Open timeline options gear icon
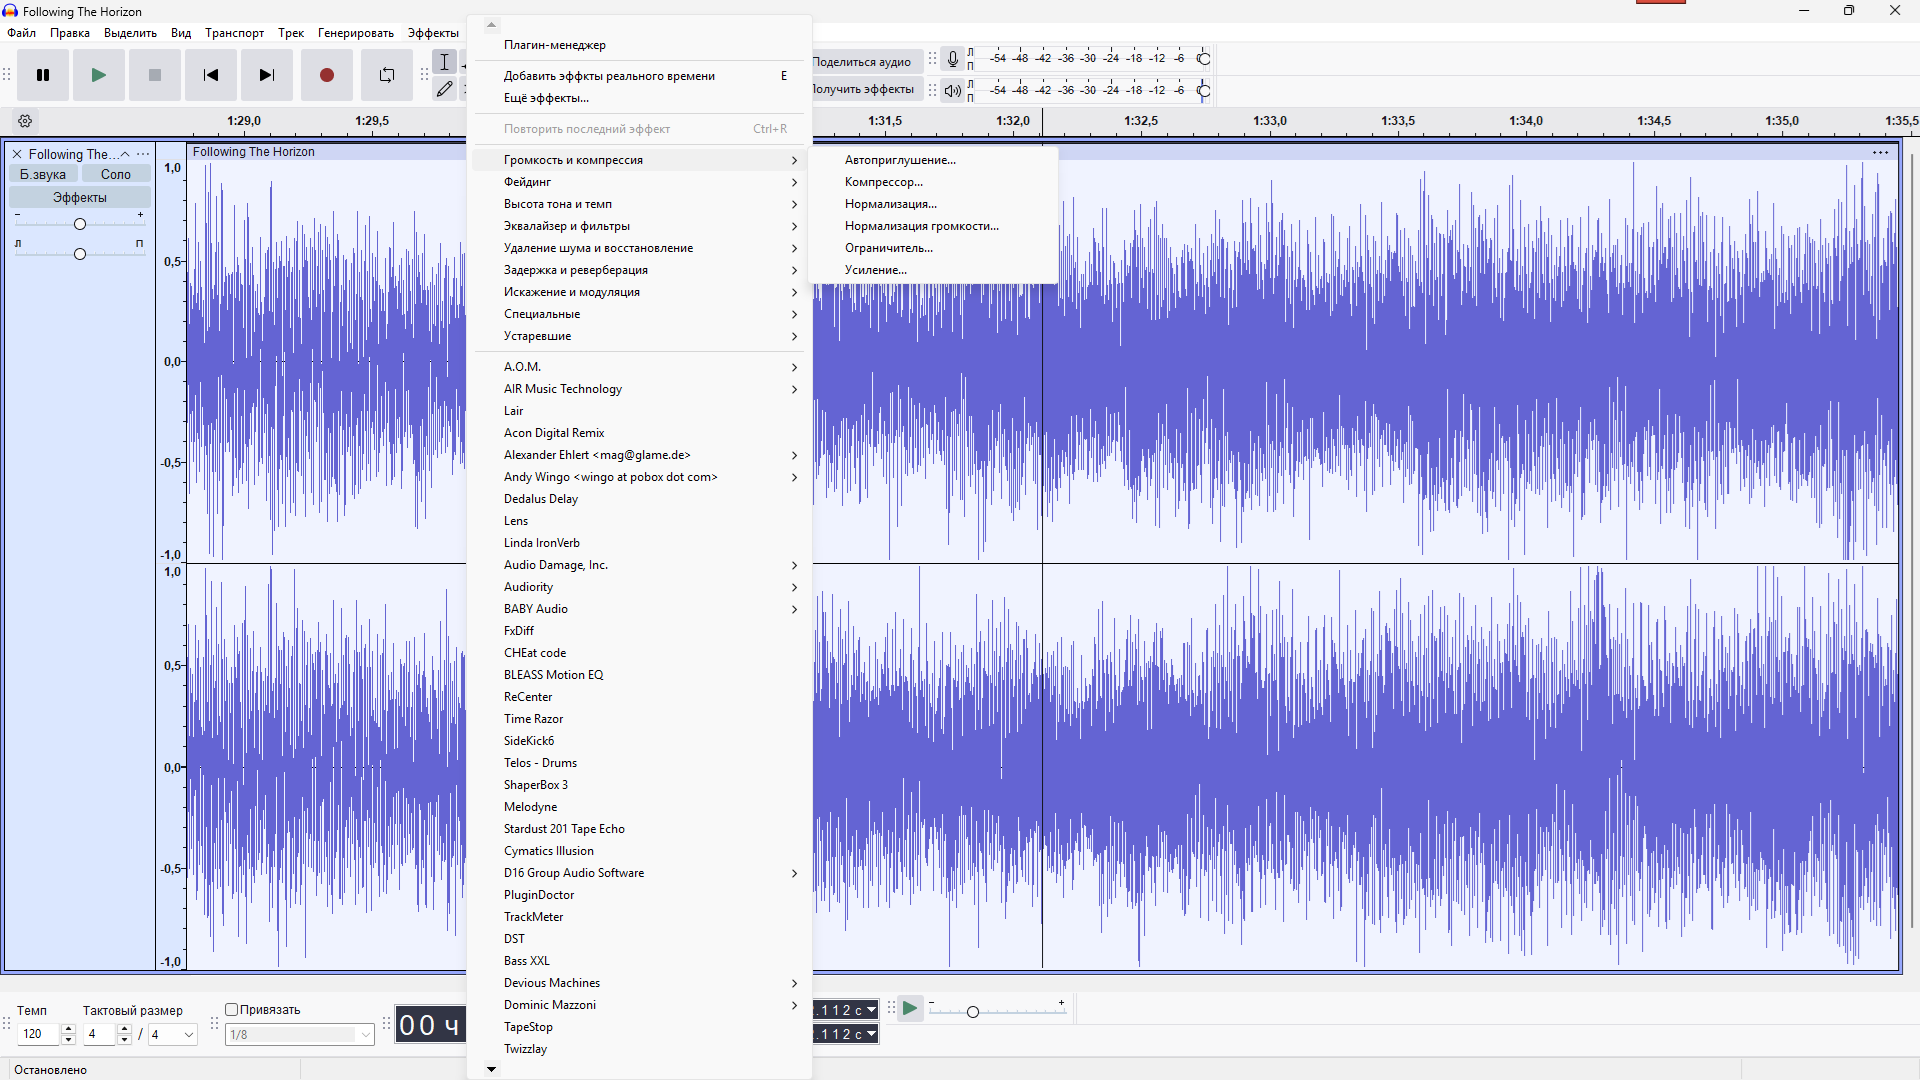 [x=26, y=121]
